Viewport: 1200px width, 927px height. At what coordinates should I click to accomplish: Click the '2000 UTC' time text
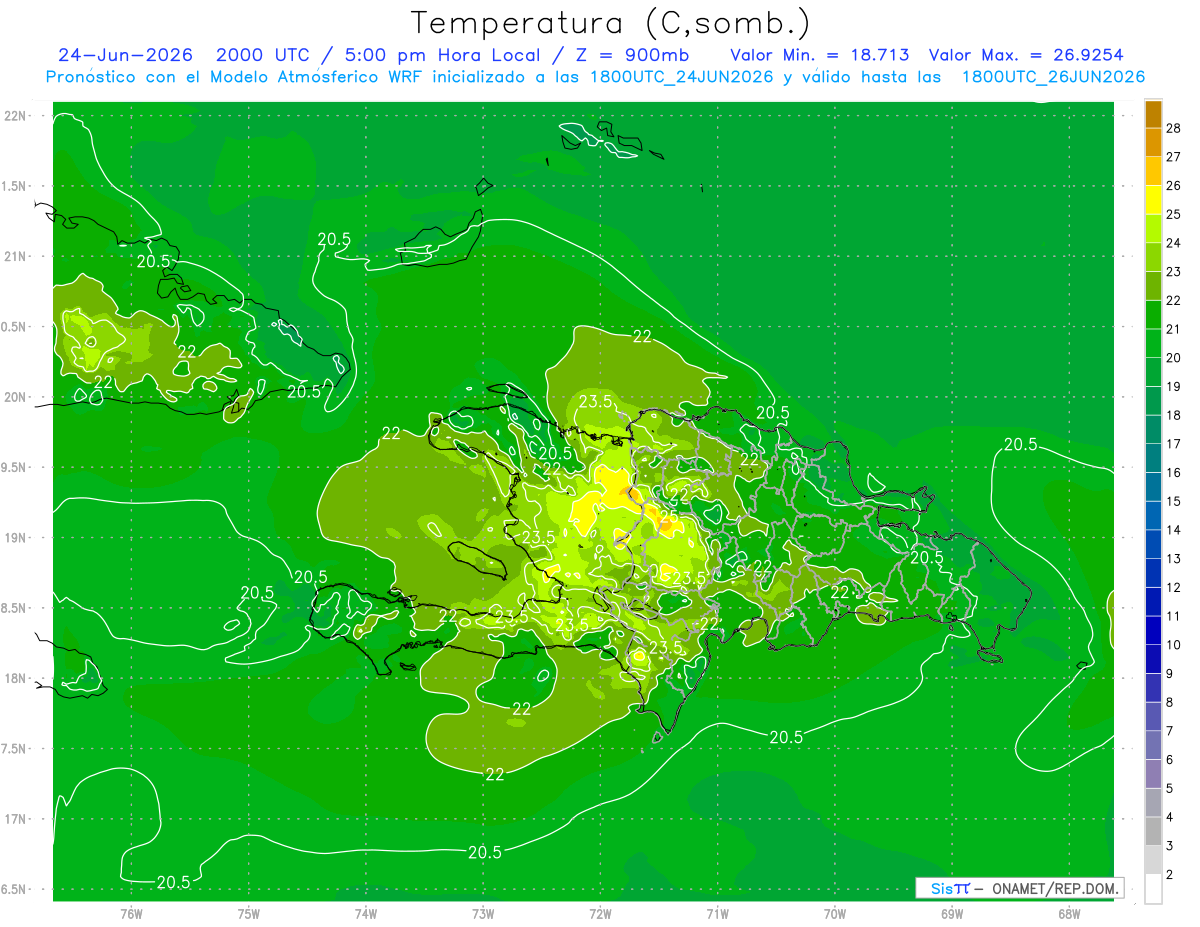tap(264, 55)
